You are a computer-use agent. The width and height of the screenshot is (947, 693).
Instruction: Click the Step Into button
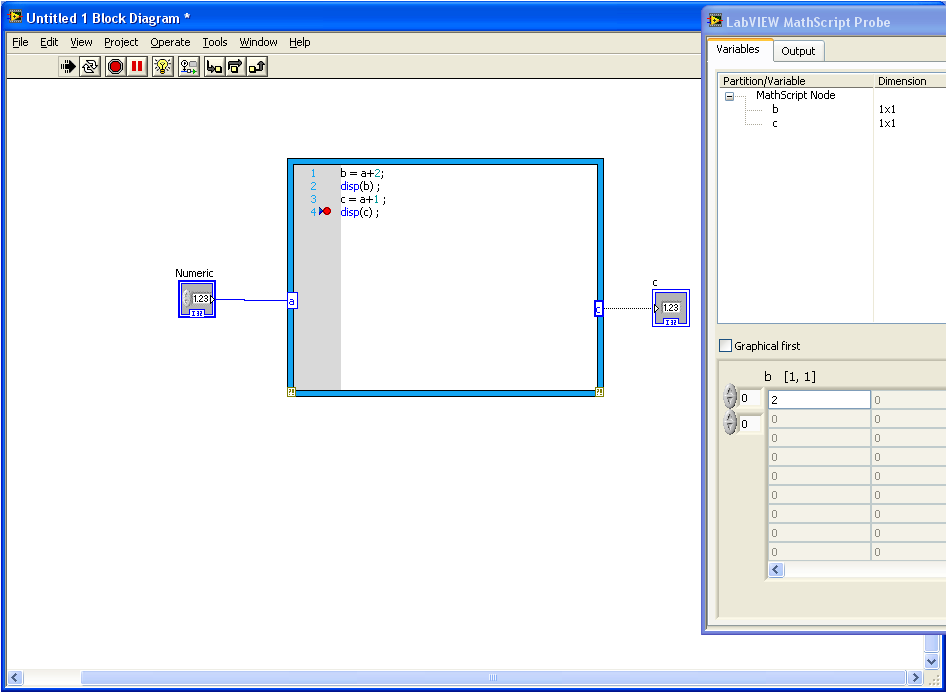click(x=214, y=67)
